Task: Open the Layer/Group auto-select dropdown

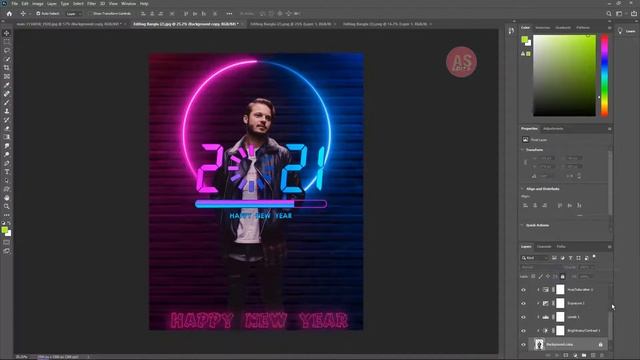Action: tap(74, 13)
